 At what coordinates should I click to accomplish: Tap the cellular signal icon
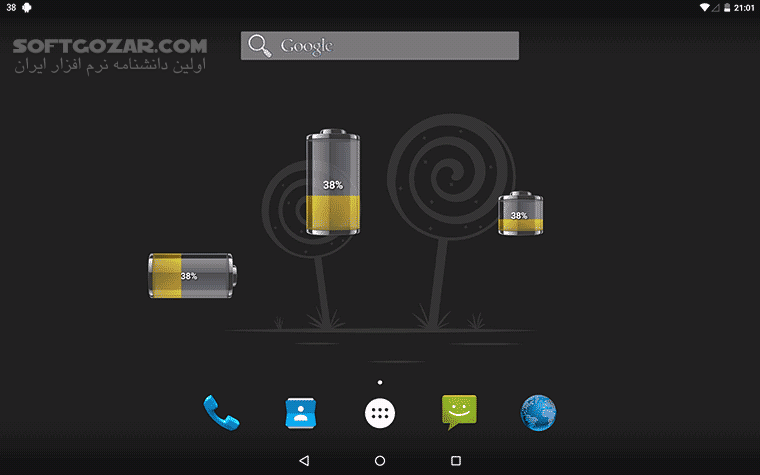[x=715, y=8]
